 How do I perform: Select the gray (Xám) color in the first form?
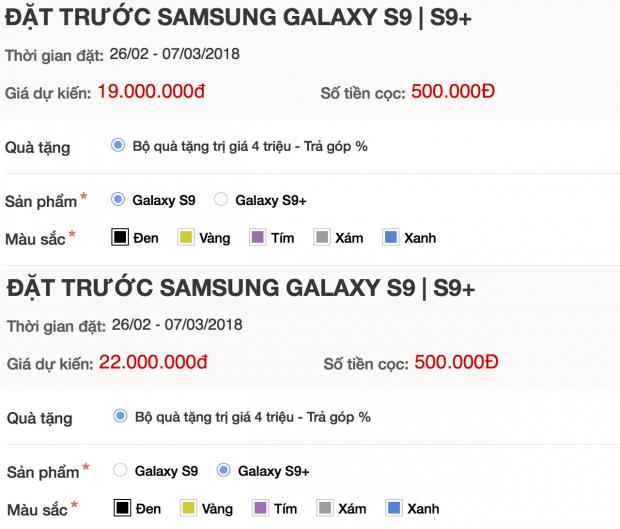[322, 238]
